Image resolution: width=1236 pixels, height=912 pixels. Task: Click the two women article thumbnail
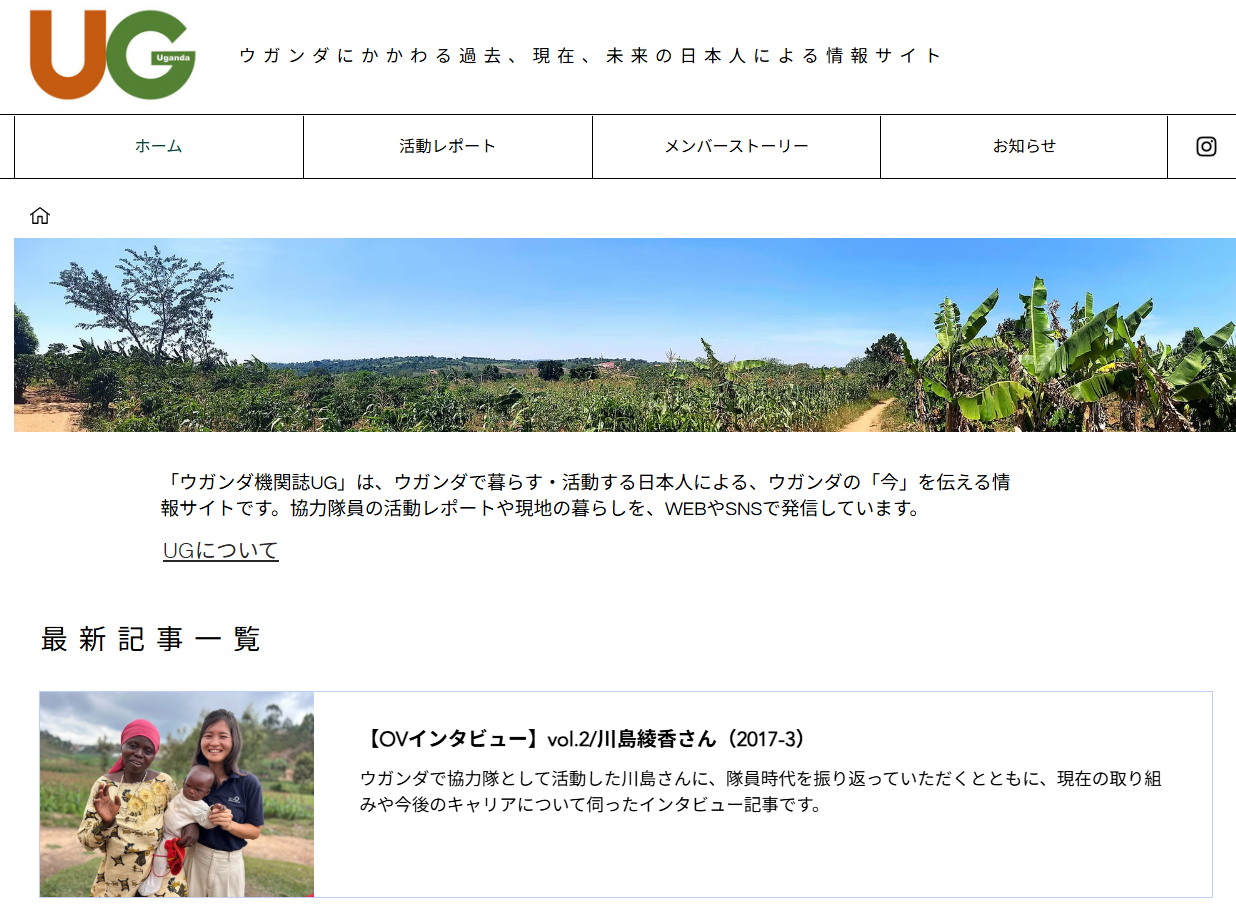pyautogui.click(x=177, y=794)
